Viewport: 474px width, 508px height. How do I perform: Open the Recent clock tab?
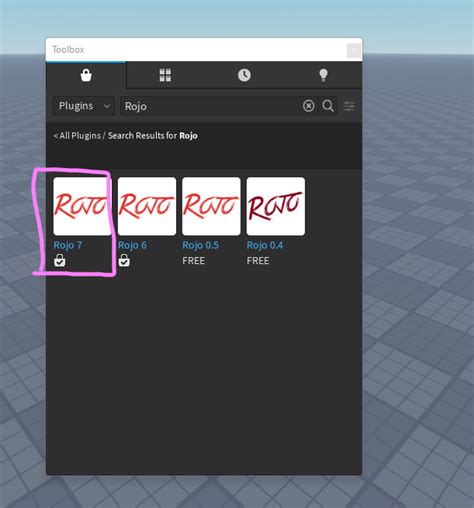244,75
